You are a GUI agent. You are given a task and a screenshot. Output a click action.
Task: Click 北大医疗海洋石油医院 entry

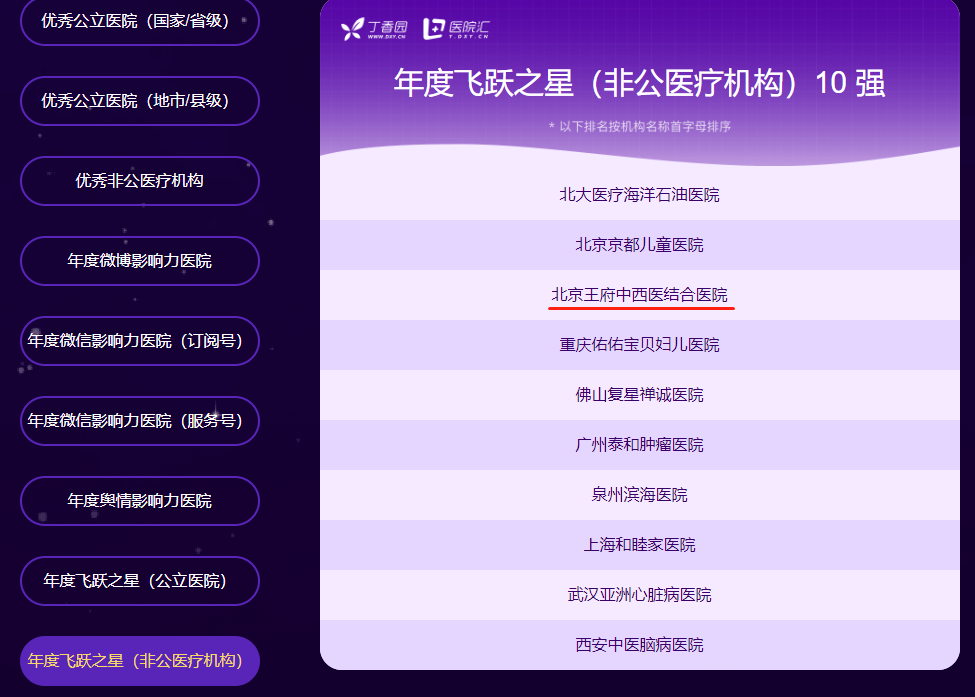[639, 195]
